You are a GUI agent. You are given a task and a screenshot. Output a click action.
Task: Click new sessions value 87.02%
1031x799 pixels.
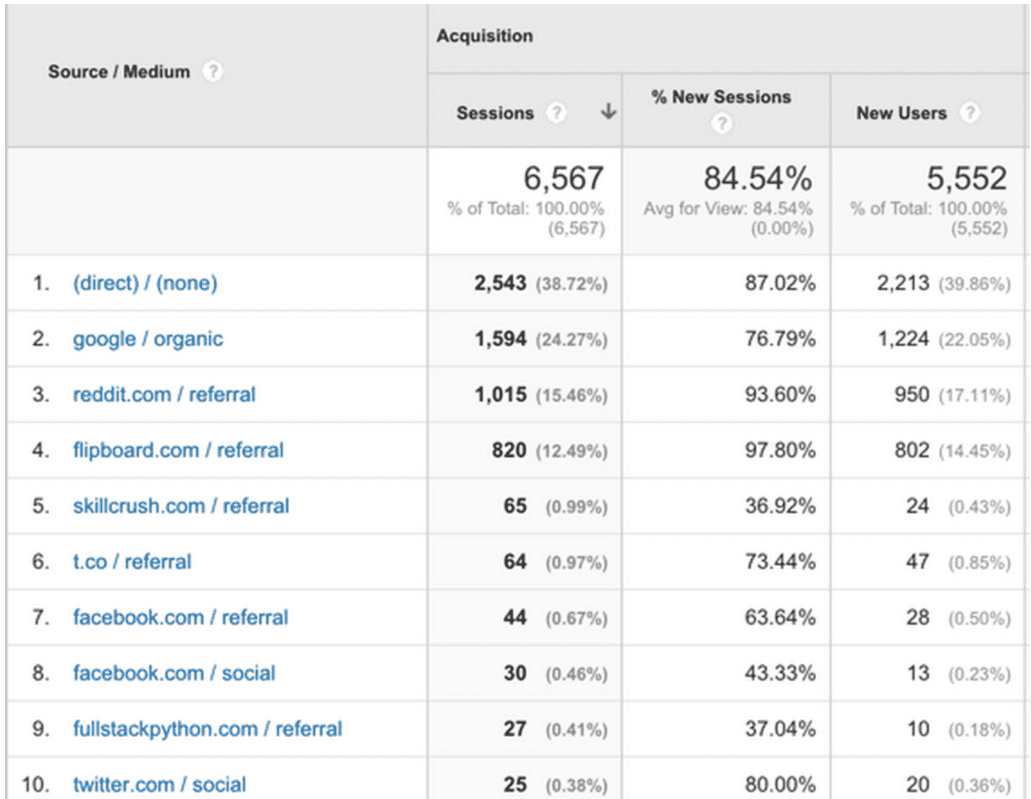[780, 283]
